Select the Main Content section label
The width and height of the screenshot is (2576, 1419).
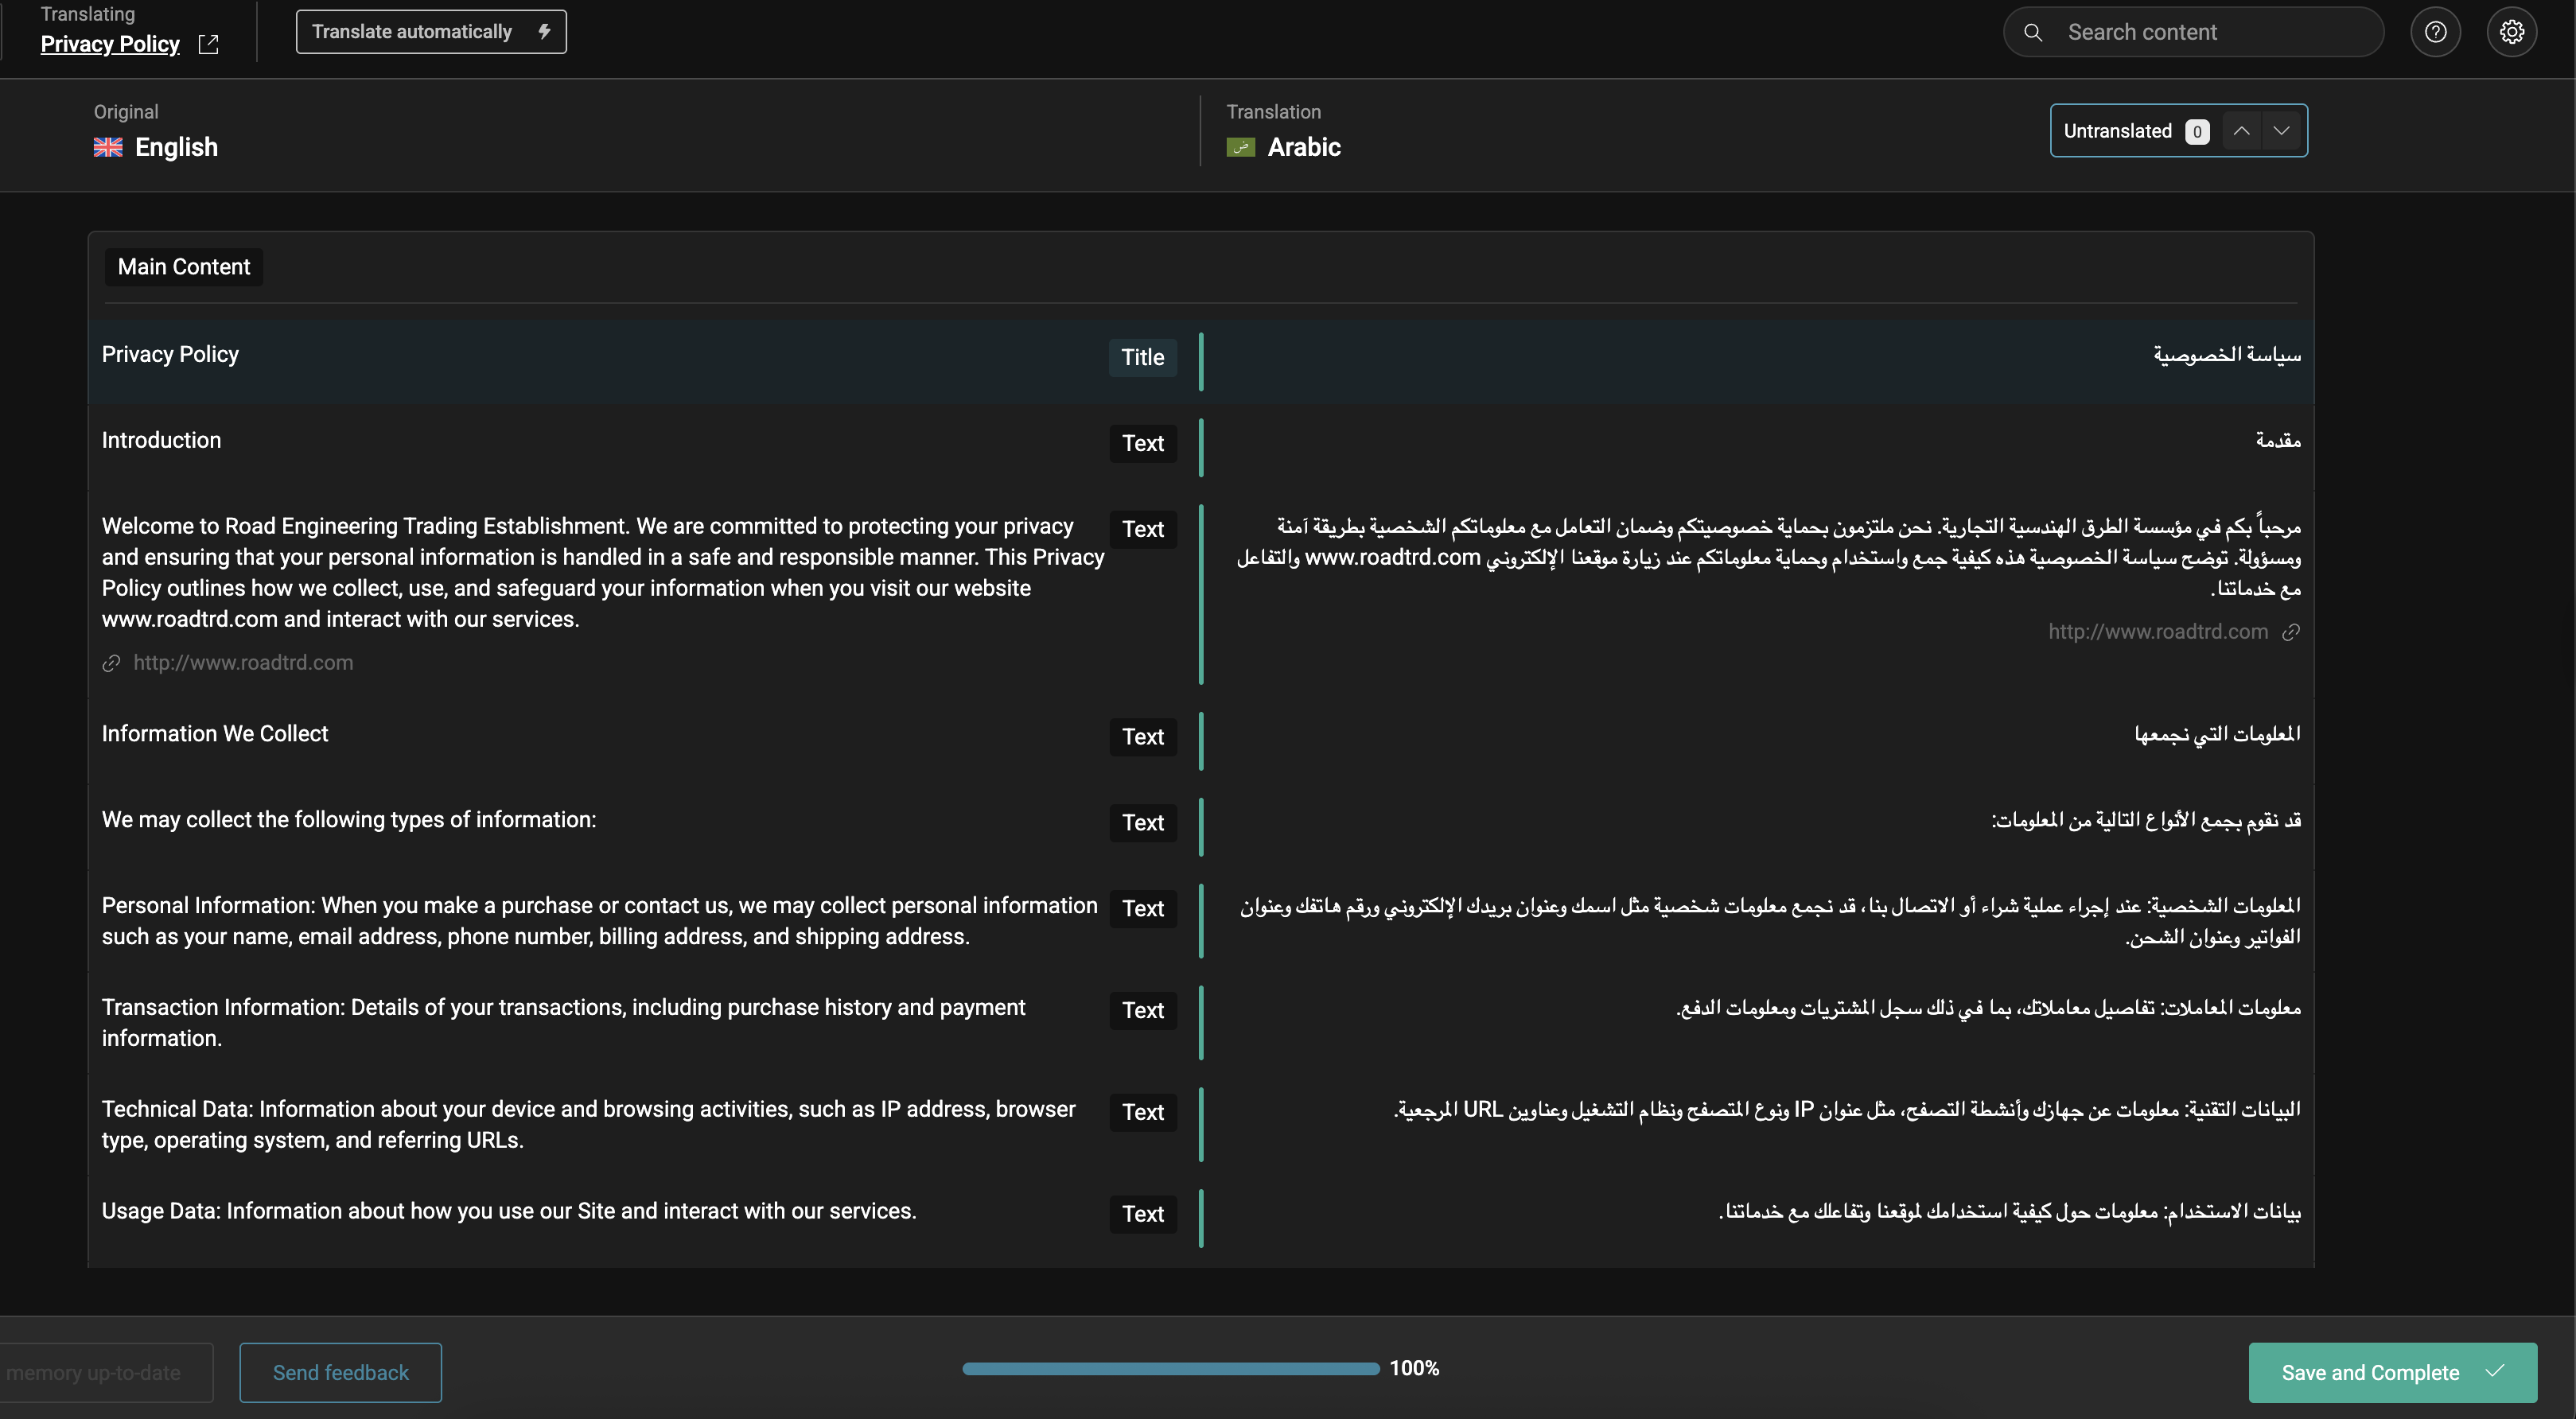[184, 267]
